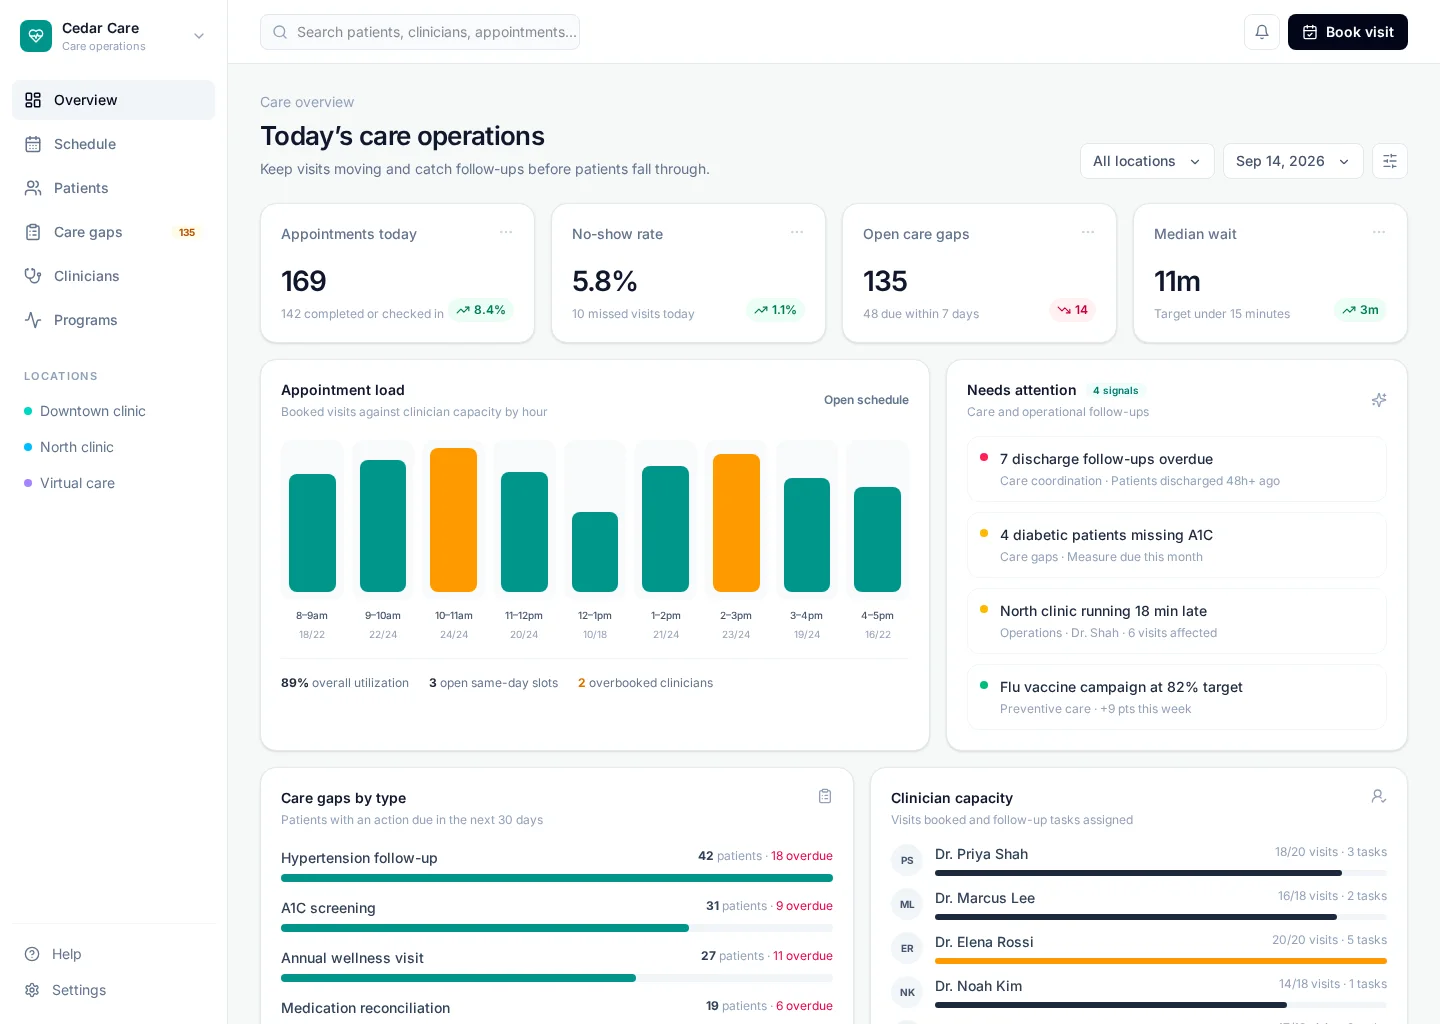Click clipboard icon in Care gaps by type
1440x1024 pixels.
point(825,796)
